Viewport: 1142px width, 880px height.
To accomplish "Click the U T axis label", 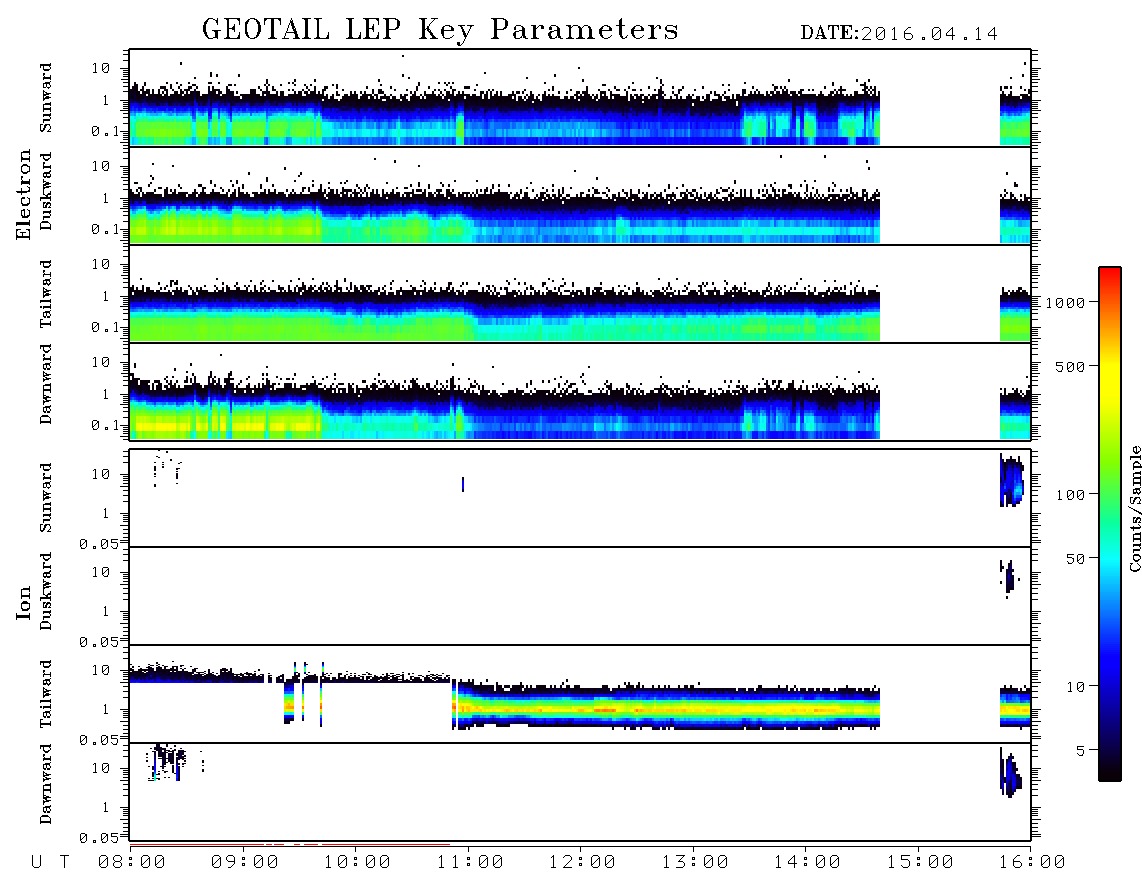I will coord(50,863).
